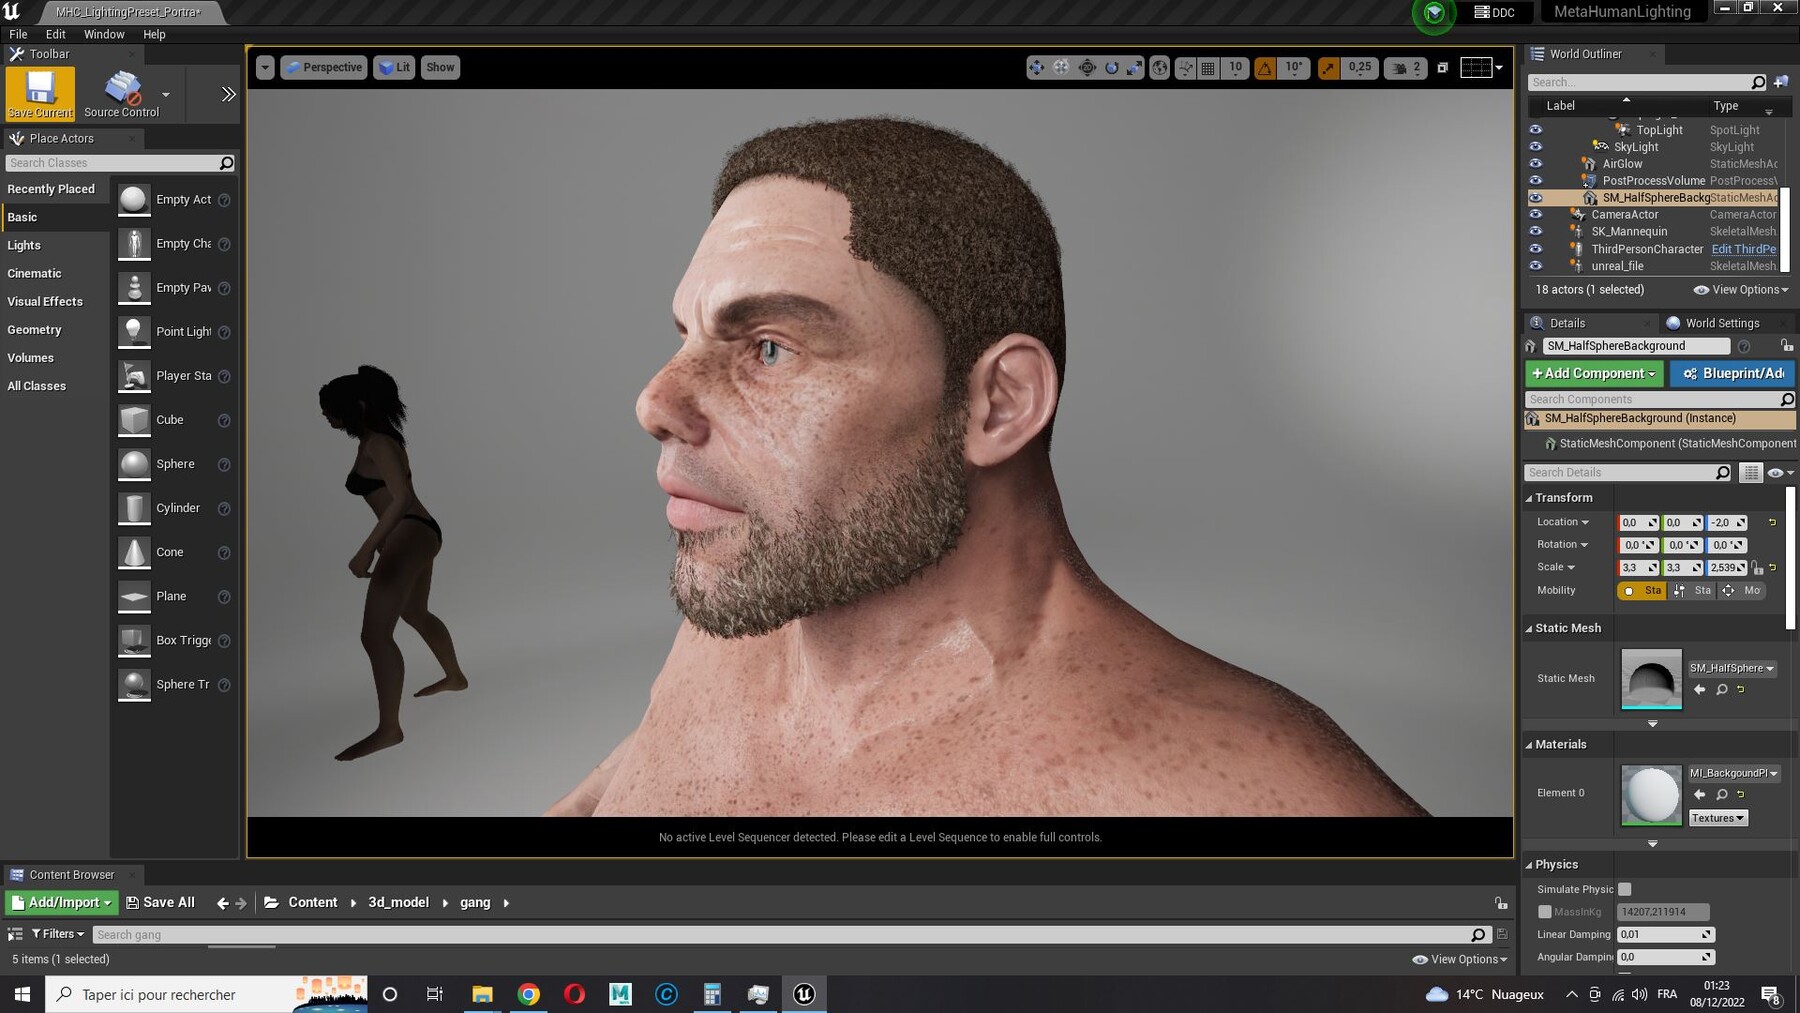Image resolution: width=1800 pixels, height=1013 pixels.
Task: Toggle rotation snapping angle icon
Action: [x=1265, y=68]
